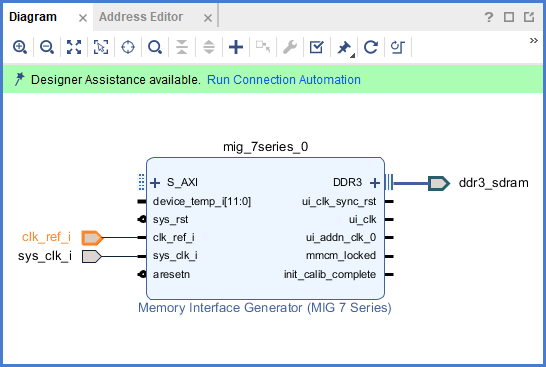Screen dimensions: 546x367
Task: Switch to the Diagram tab
Action: 33,17
